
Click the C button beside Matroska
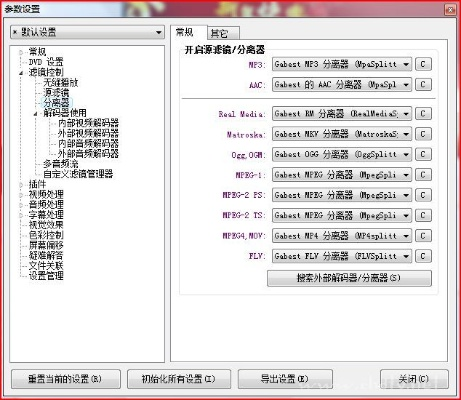(423, 134)
